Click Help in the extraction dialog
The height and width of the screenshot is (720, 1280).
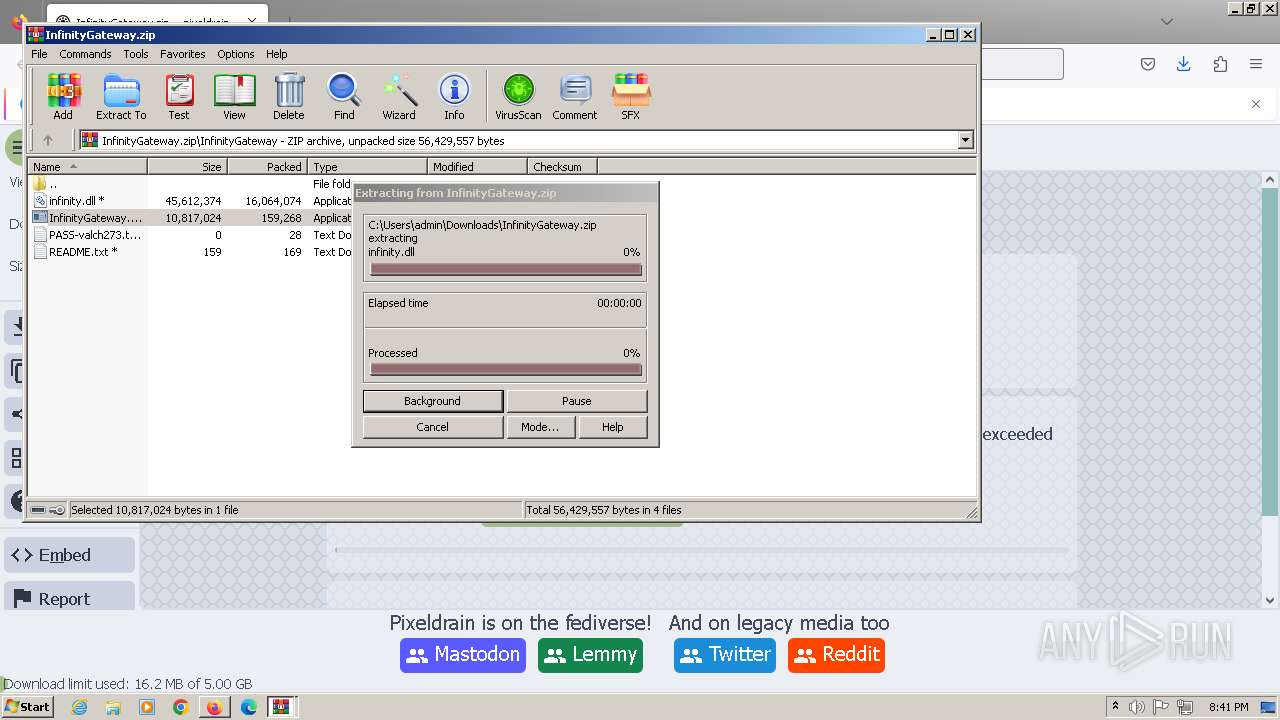click(613, 427)
